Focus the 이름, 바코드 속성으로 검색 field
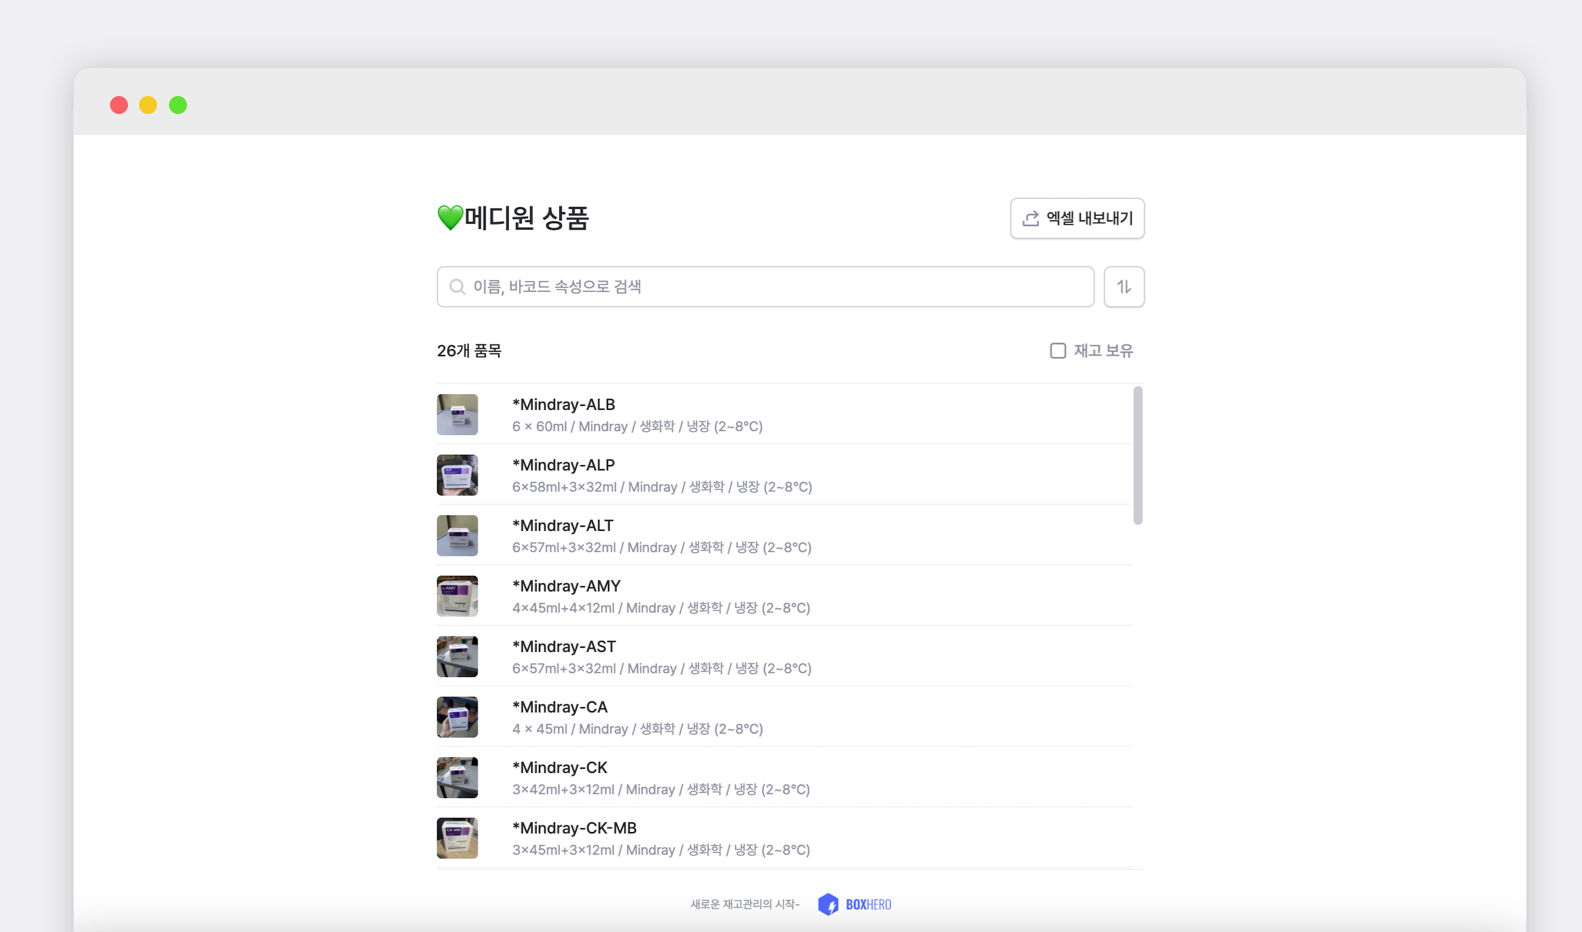 click(765, 287)
